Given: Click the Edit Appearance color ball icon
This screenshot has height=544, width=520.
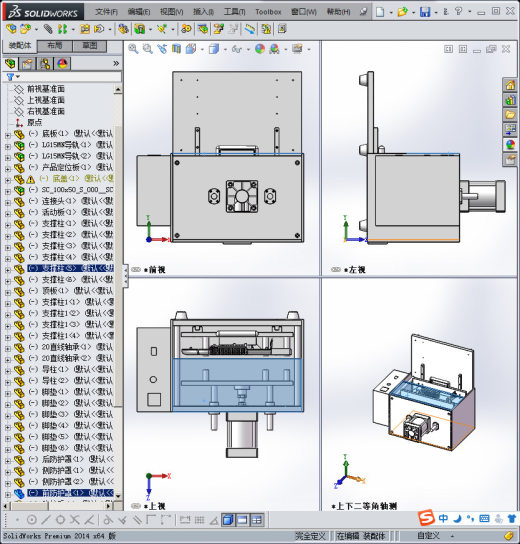Looking at the screenshot, I should click(x=260, y=49).
